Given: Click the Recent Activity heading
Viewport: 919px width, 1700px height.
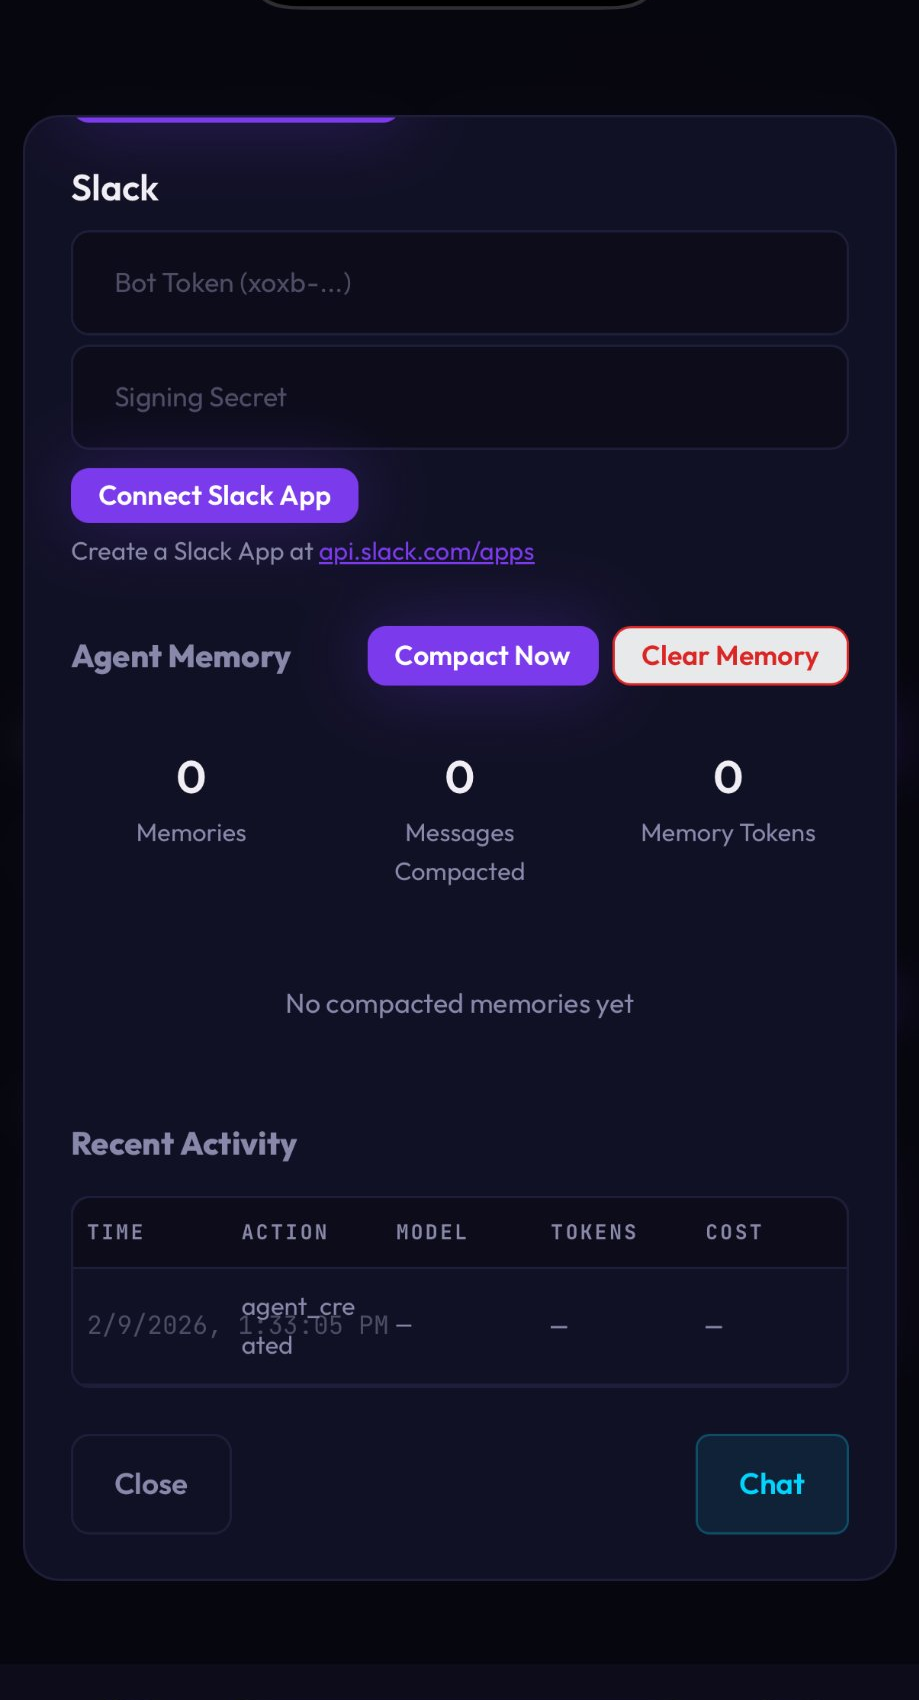Looking at the screenshot, I should pos(183,1143).
